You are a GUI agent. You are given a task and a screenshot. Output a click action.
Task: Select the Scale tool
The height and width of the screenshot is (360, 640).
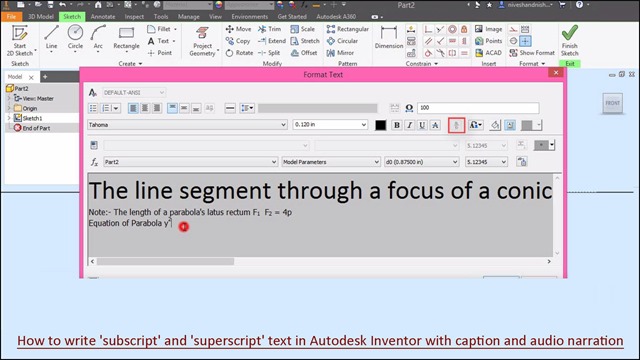[302, 29]
